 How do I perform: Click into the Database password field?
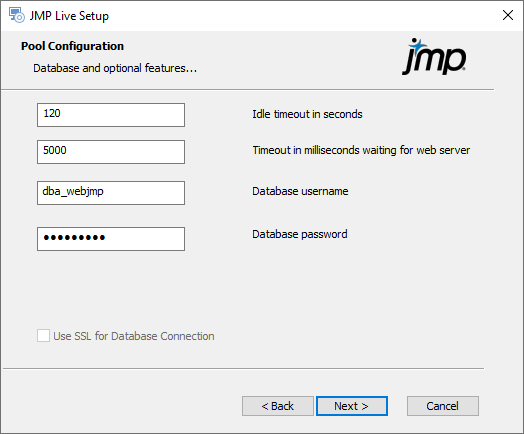coord(111,239)
